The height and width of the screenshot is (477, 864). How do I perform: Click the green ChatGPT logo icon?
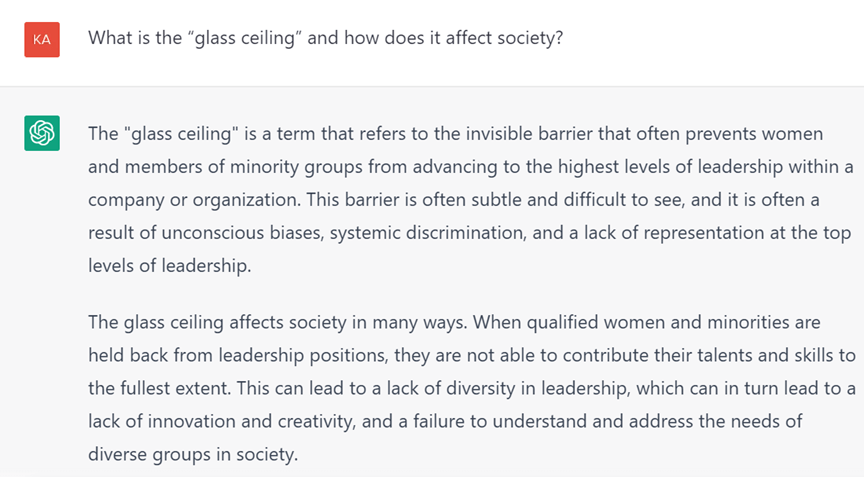[x=41, y=132]
